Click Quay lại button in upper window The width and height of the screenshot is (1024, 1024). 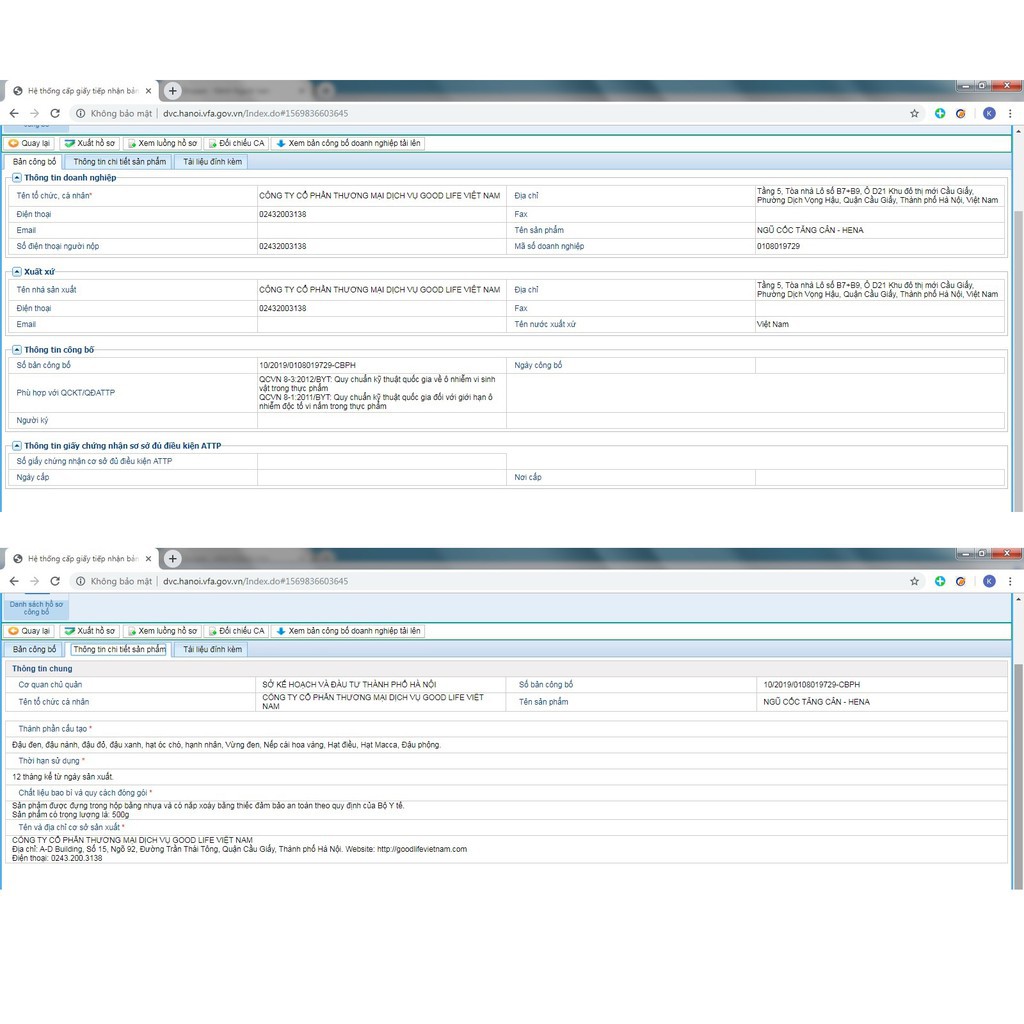pyautogui.click(x=30, y=143)
